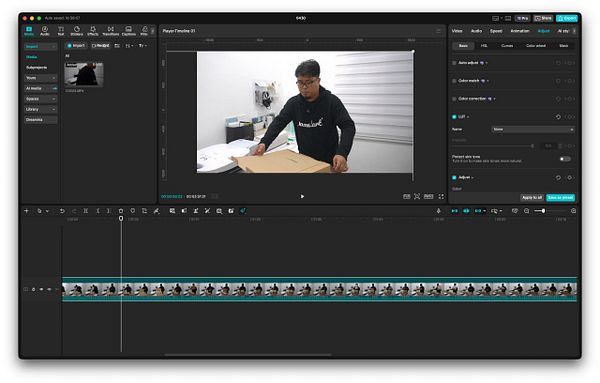Click the reset icon in LUT row
The image size is (600, 383).
558,117
